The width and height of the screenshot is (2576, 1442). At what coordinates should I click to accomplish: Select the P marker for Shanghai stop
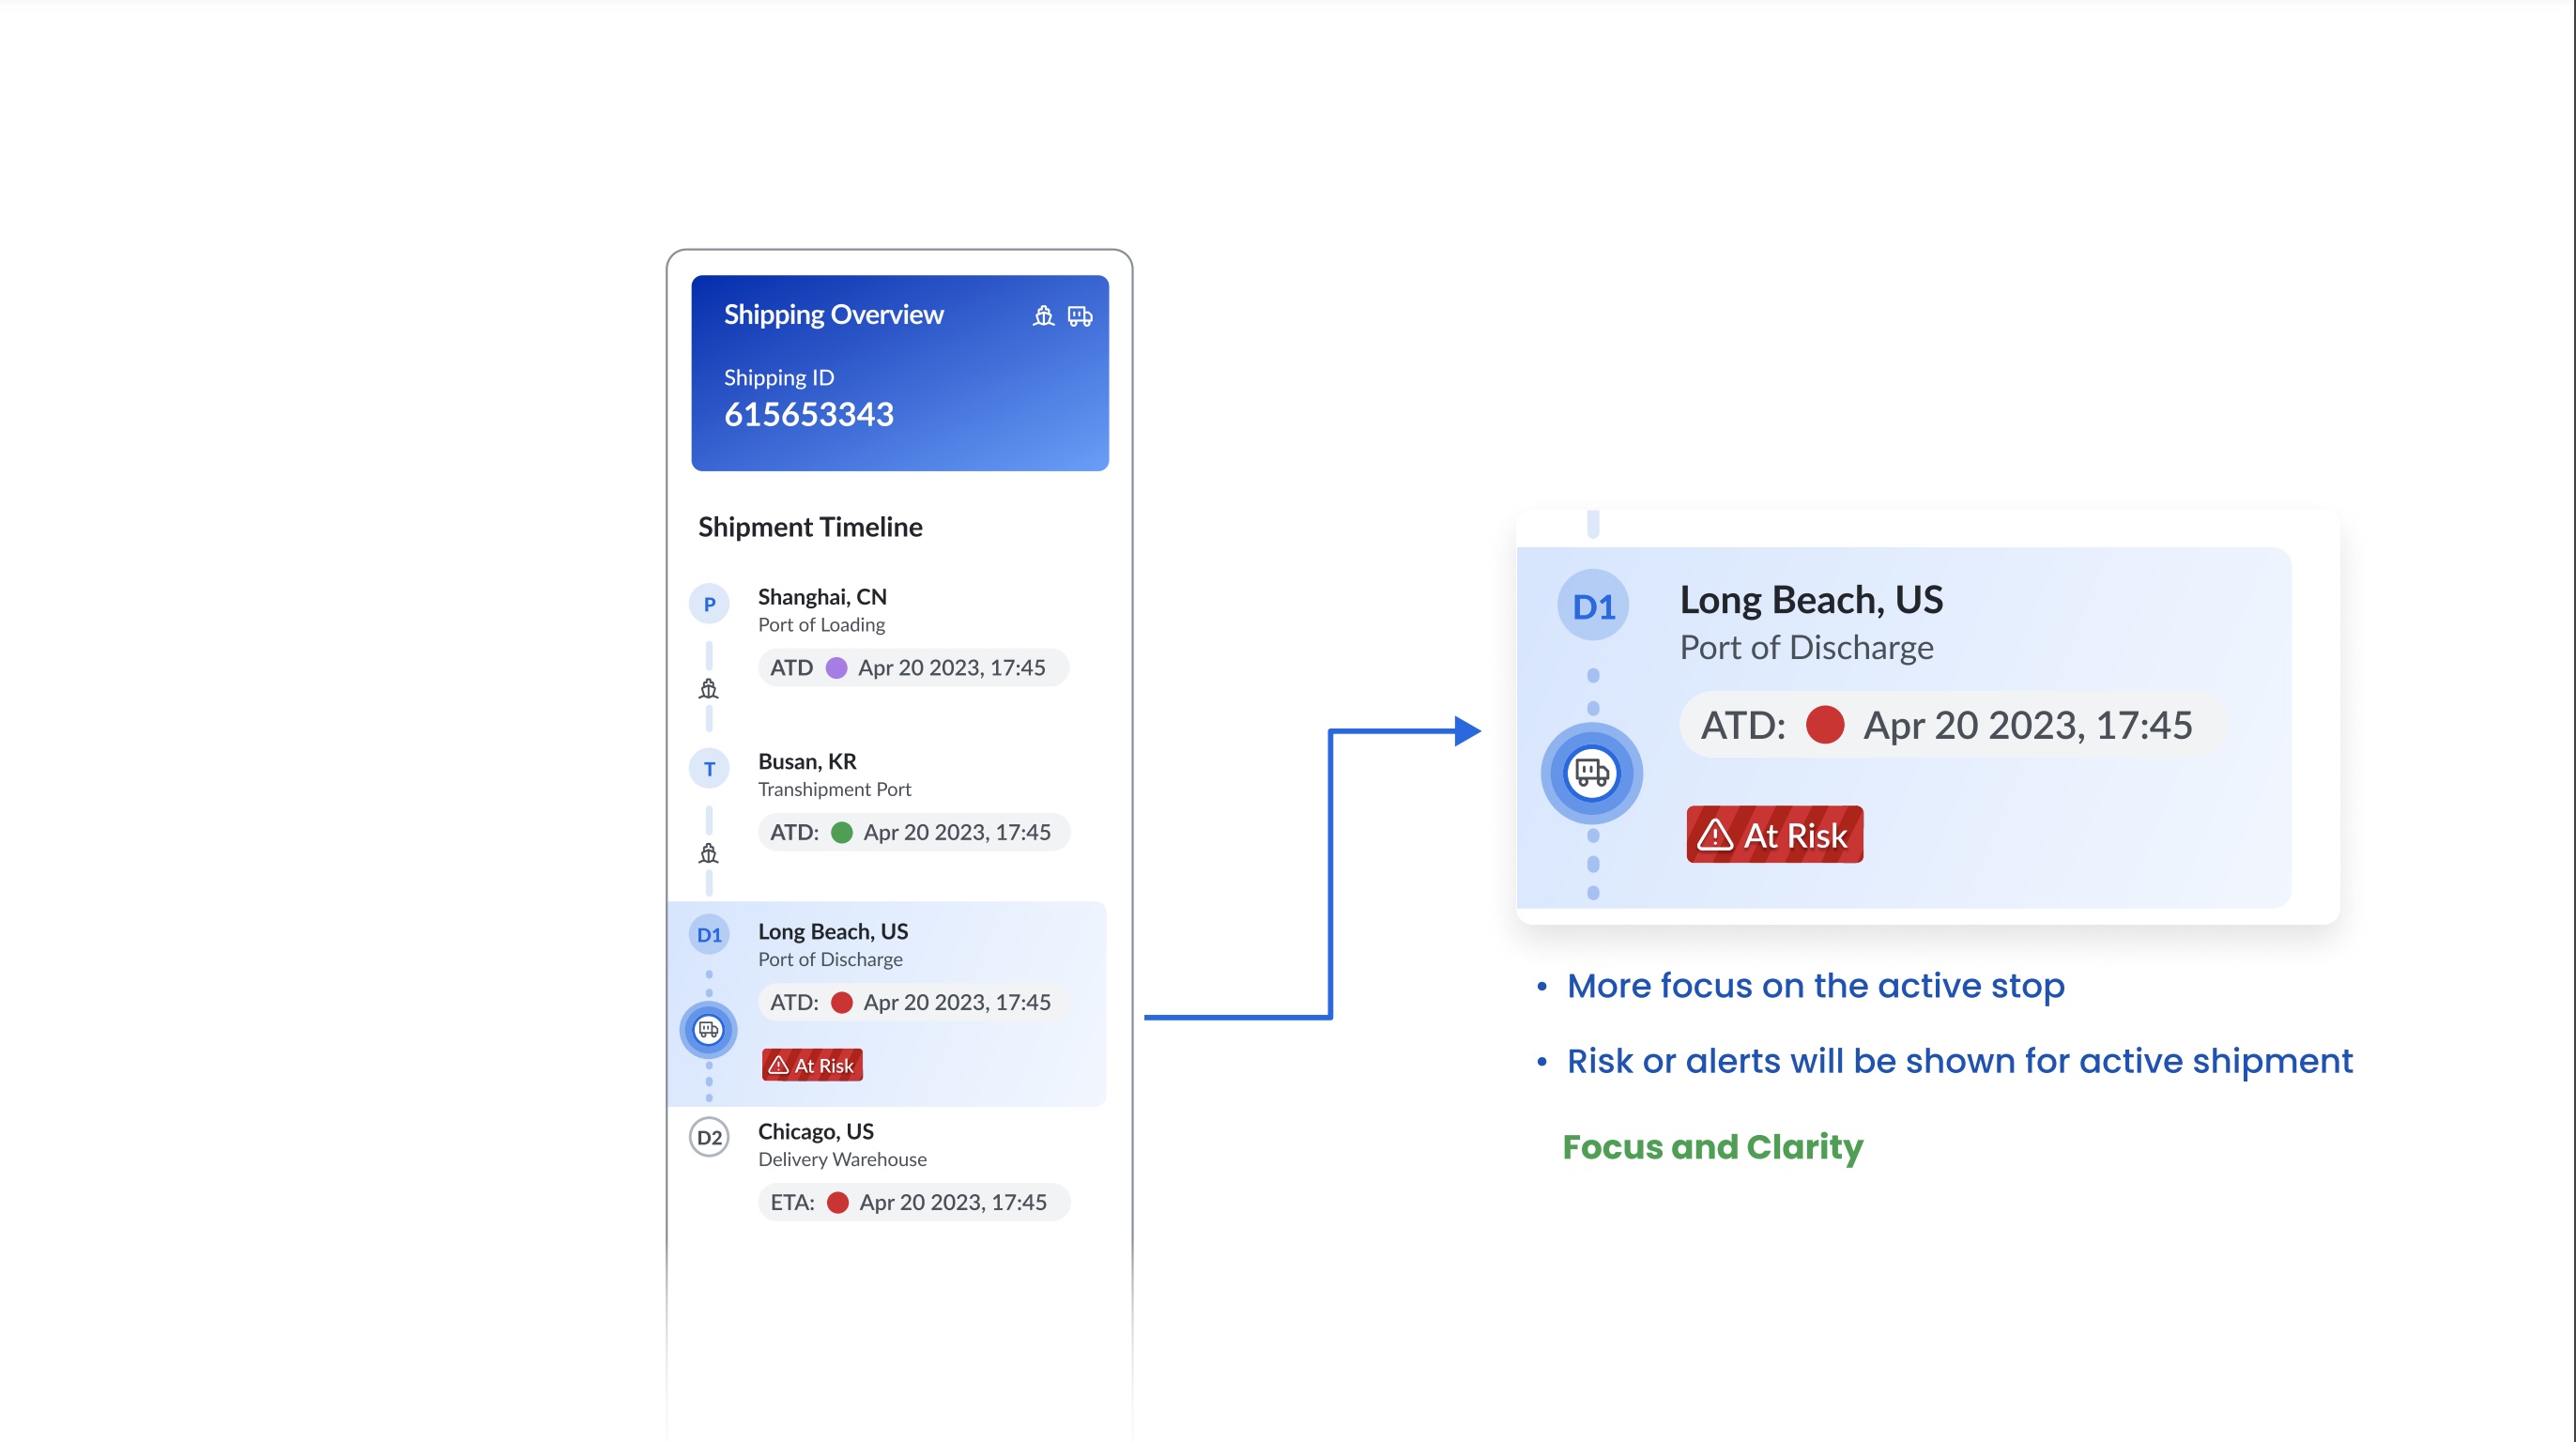click(709, 604)
